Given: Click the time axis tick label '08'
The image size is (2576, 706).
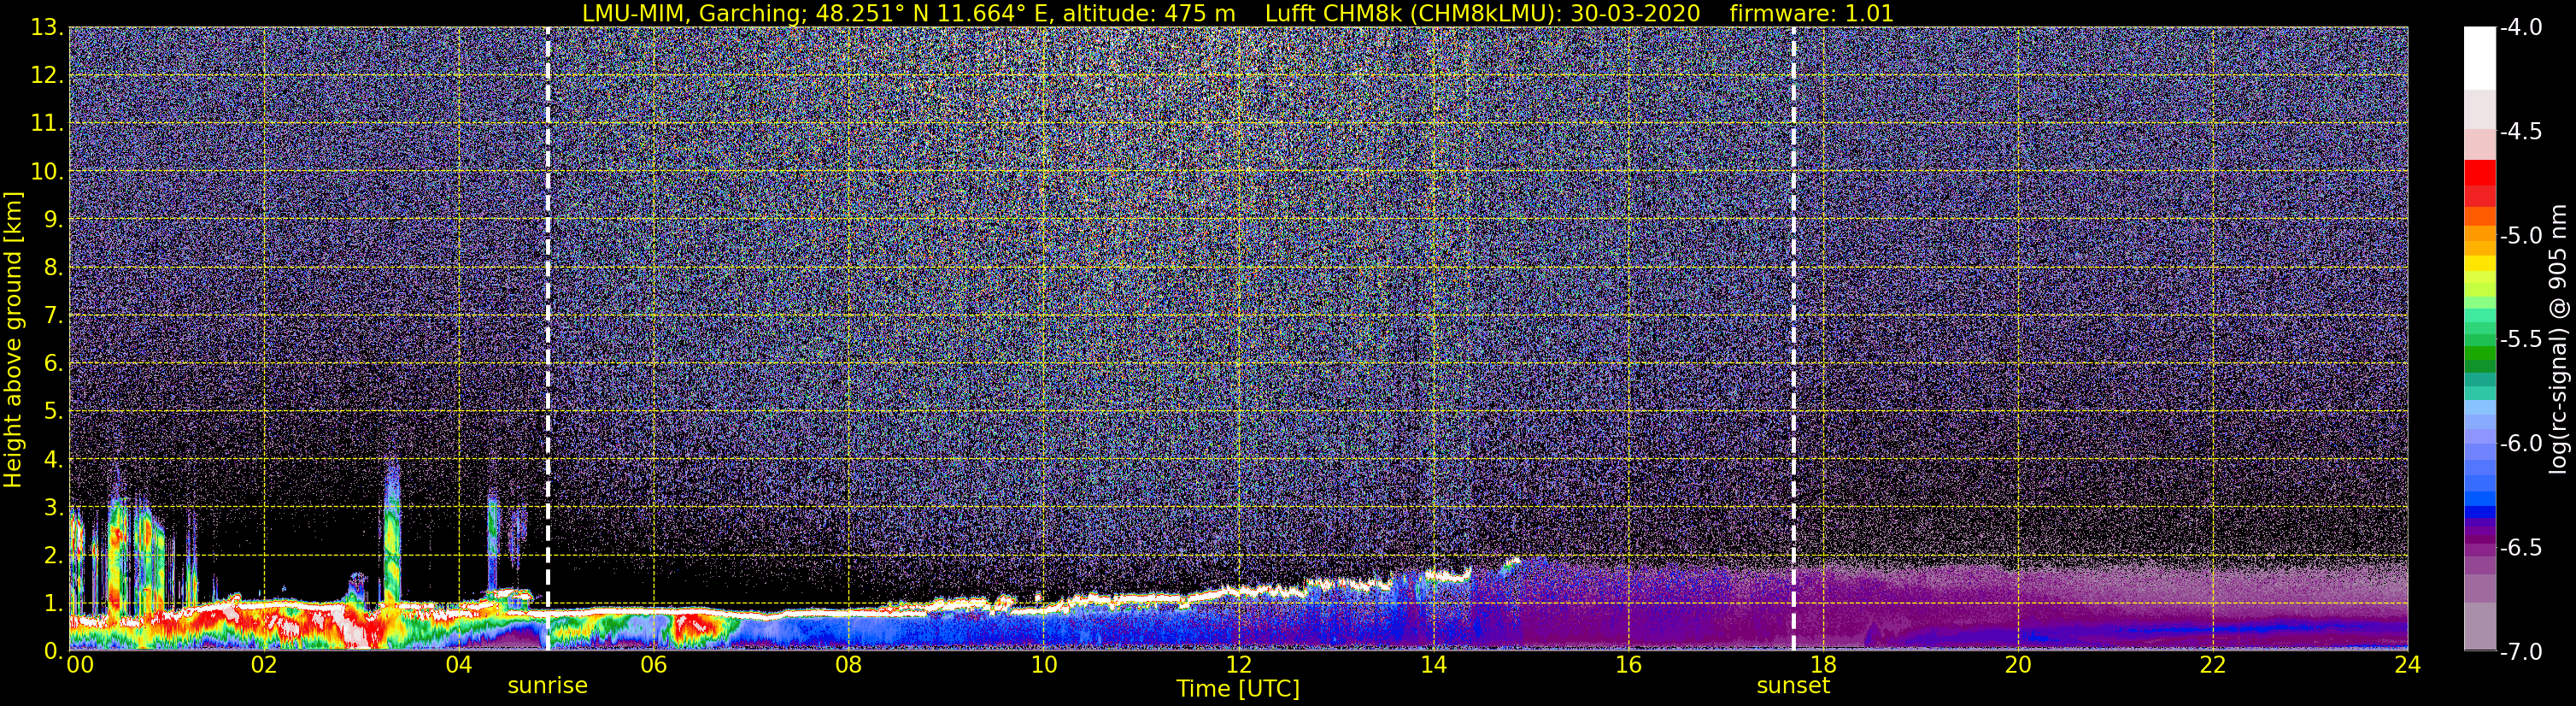Looking at the screenshot, I should [849, 665].
